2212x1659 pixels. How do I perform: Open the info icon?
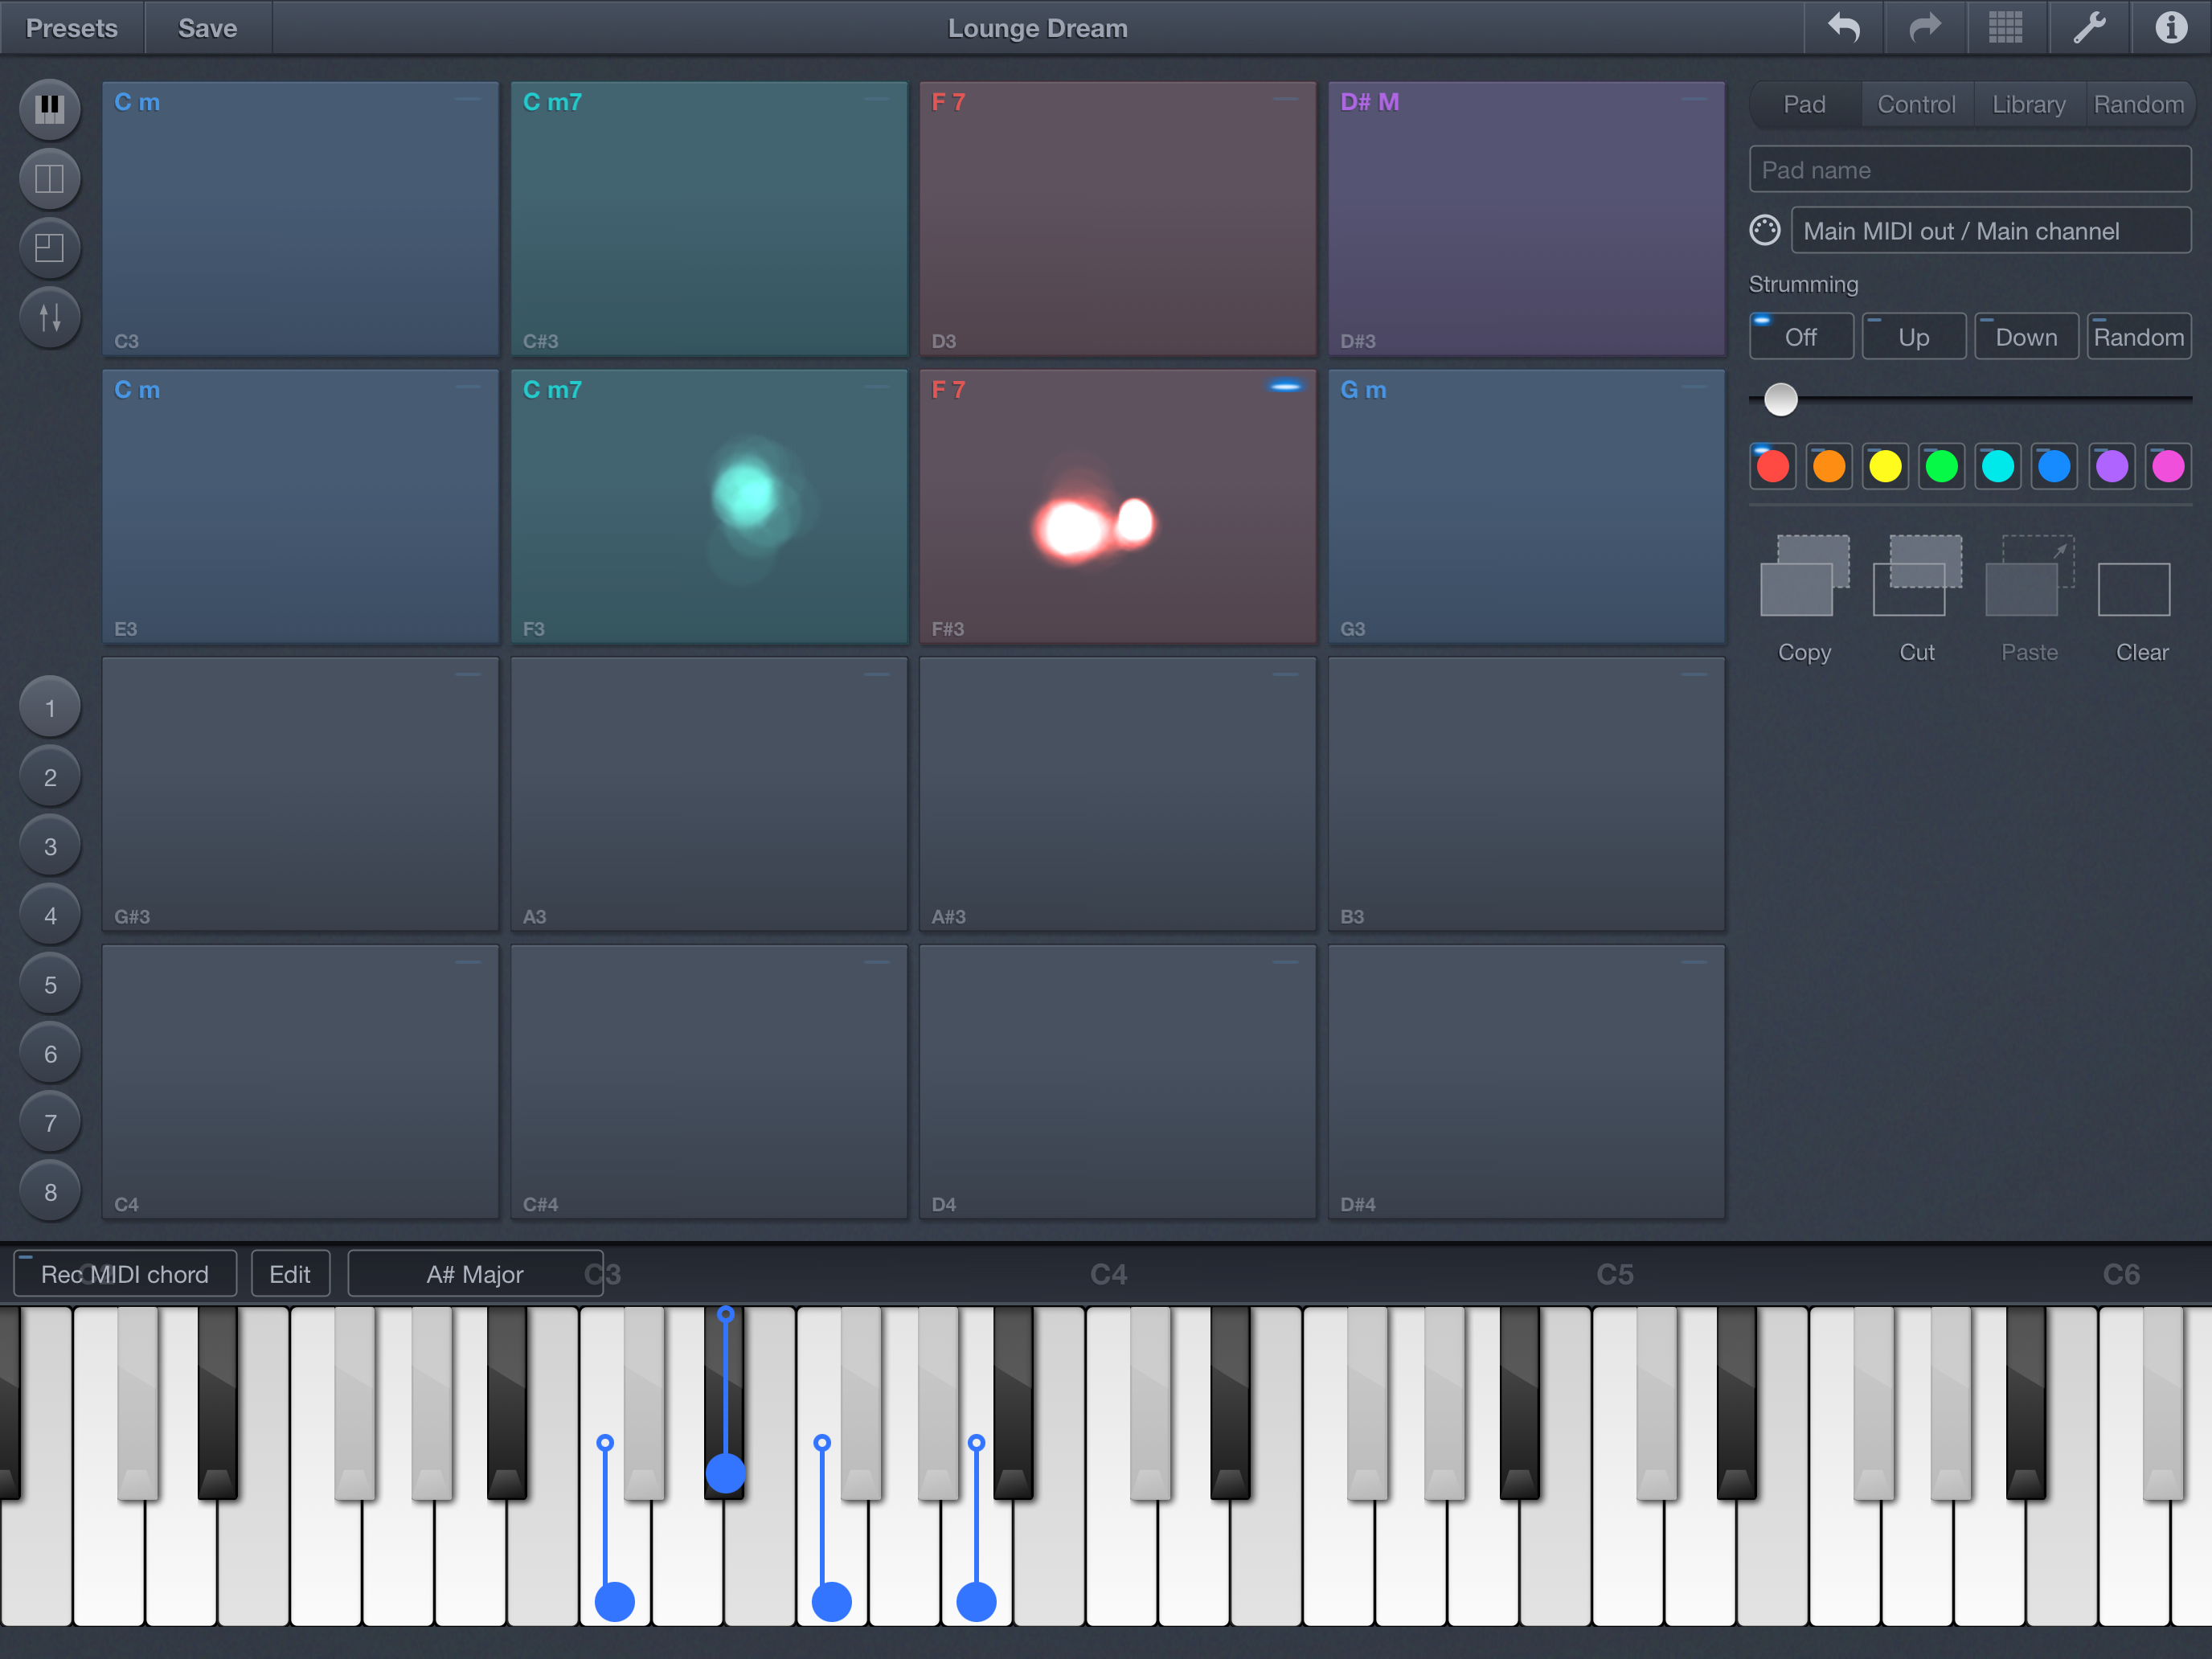(x=2170, y=28)
